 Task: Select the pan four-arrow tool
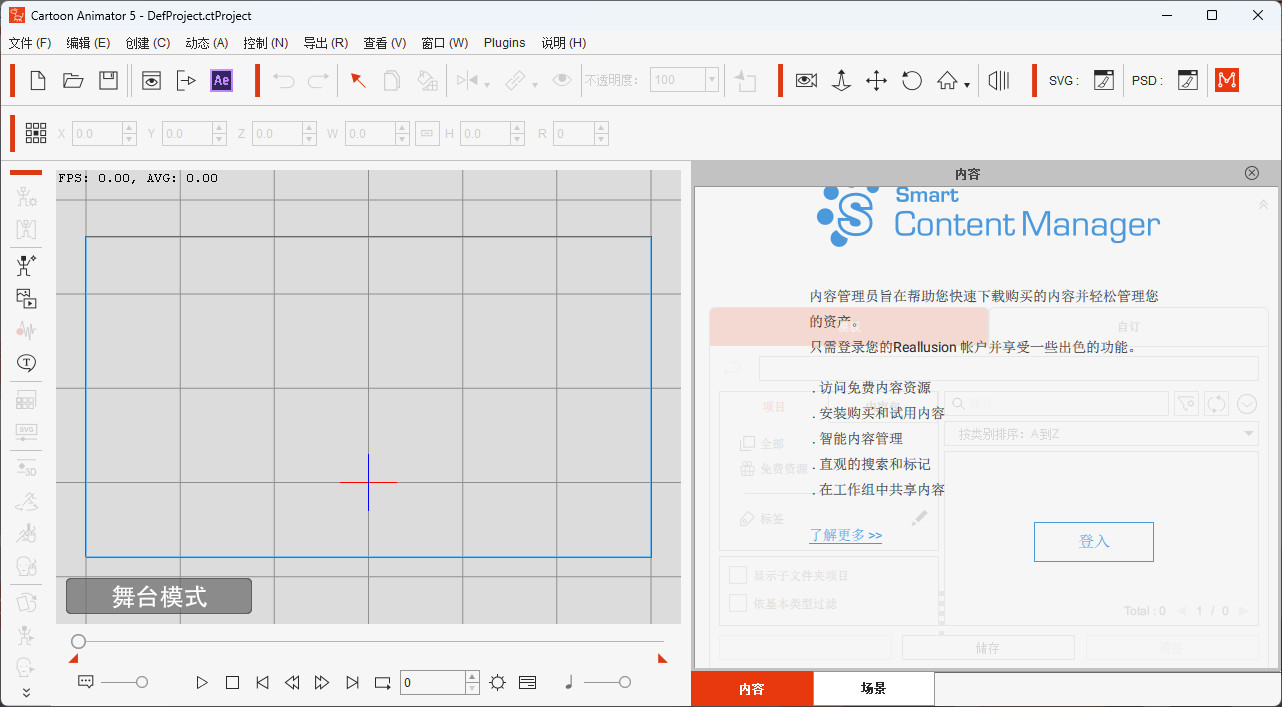(876, 81)
